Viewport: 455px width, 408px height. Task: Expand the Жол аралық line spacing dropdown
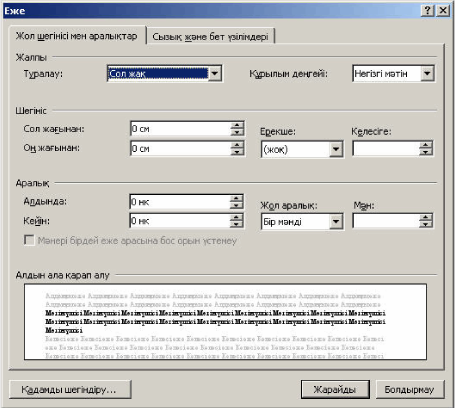tap(336, 221)
